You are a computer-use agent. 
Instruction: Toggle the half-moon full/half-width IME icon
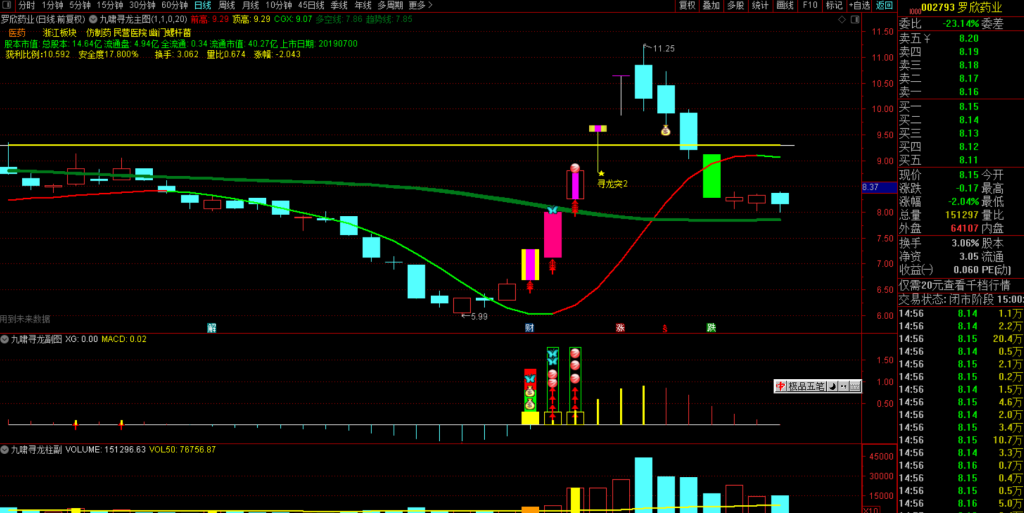831,385
